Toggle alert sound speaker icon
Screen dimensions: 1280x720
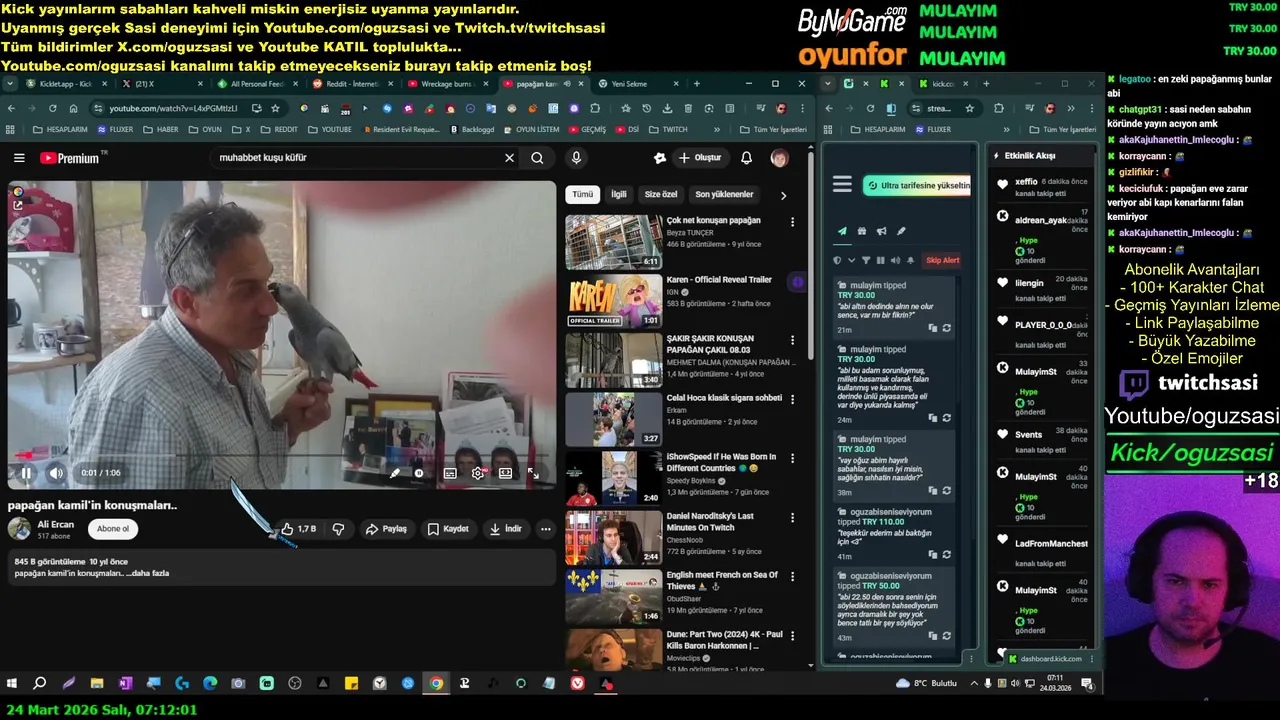[x=895, y=260]
